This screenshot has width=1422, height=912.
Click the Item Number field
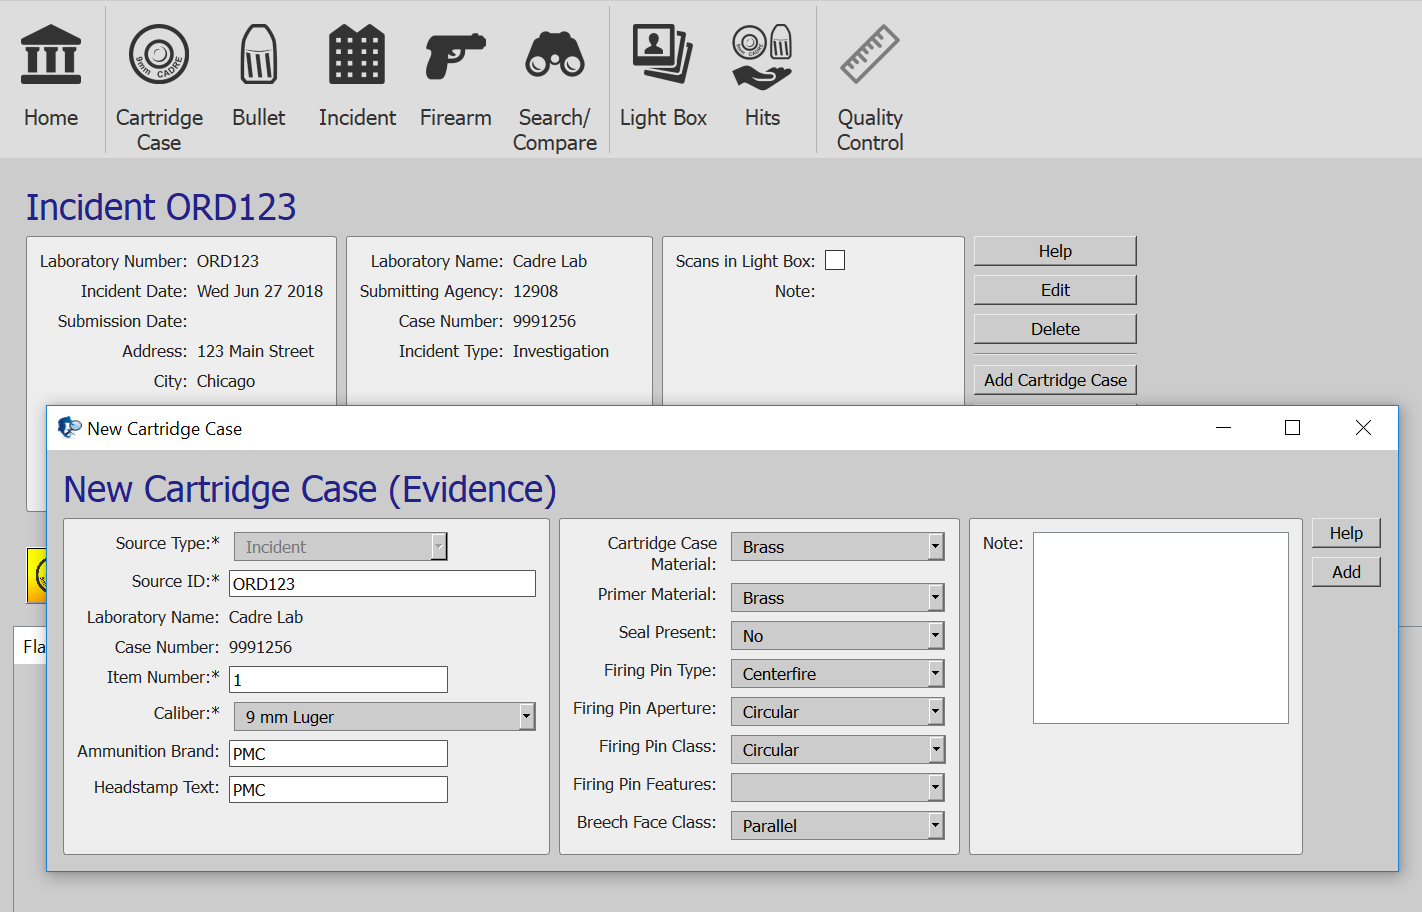pyautogui.click(x=338, y=680)
